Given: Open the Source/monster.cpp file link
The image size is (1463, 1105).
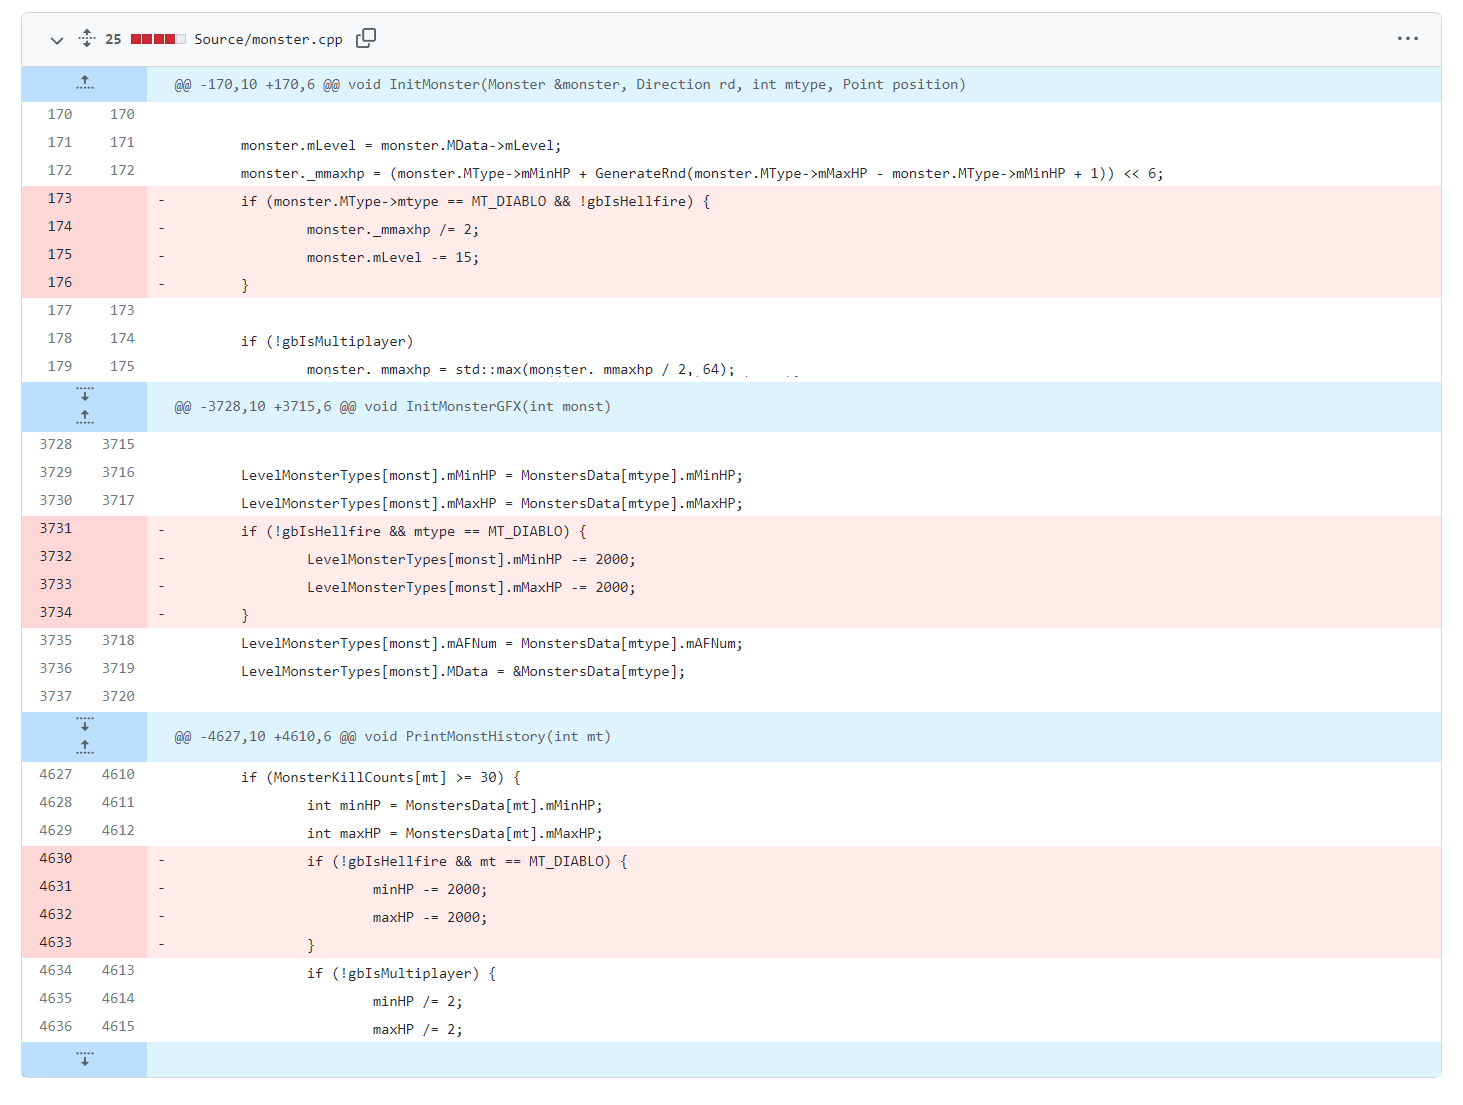Looking at the screenshot, I should (268, 39).
